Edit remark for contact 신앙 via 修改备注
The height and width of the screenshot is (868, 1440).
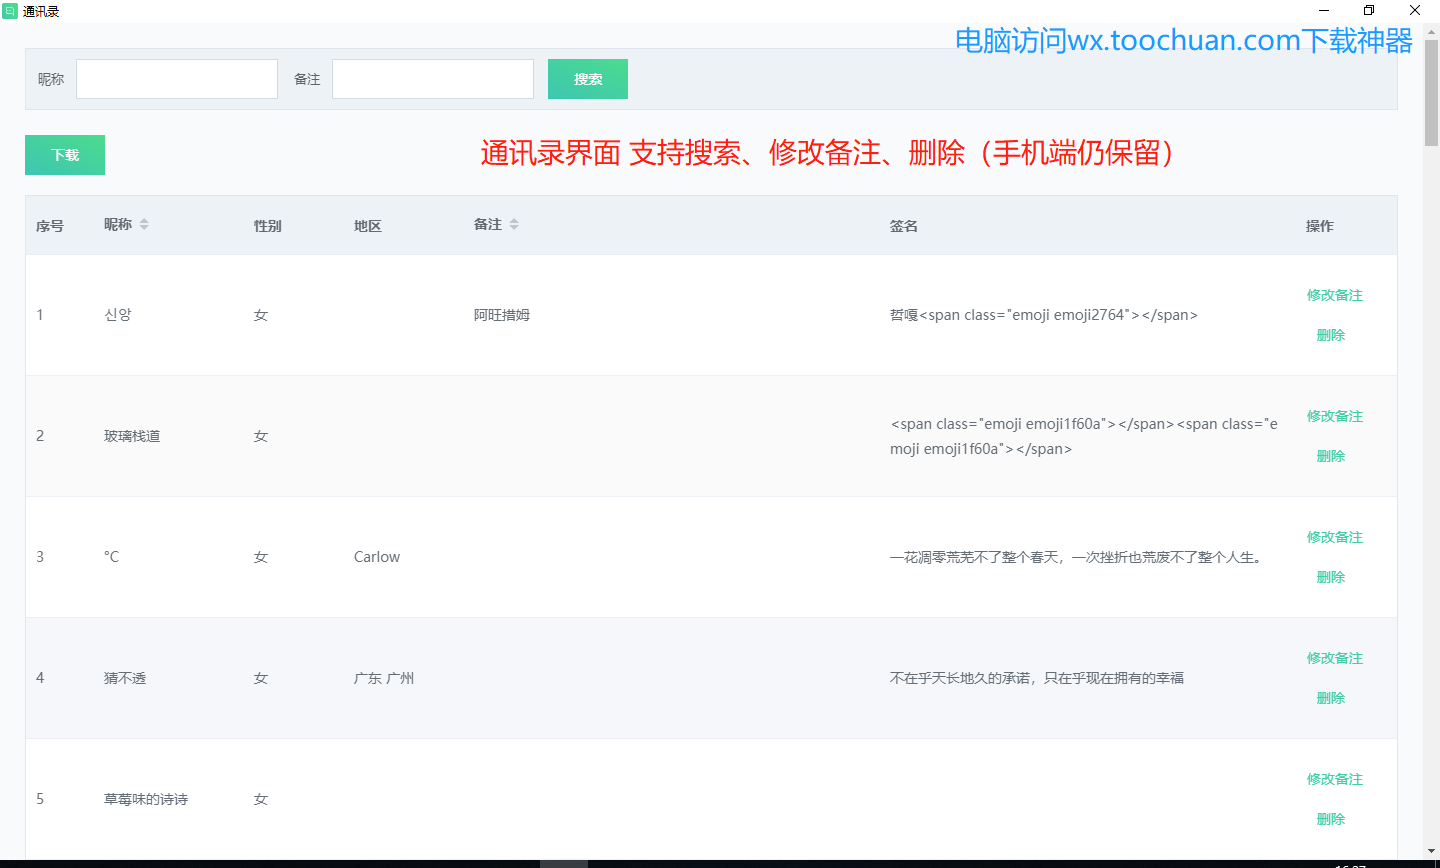pos(1335,295)
